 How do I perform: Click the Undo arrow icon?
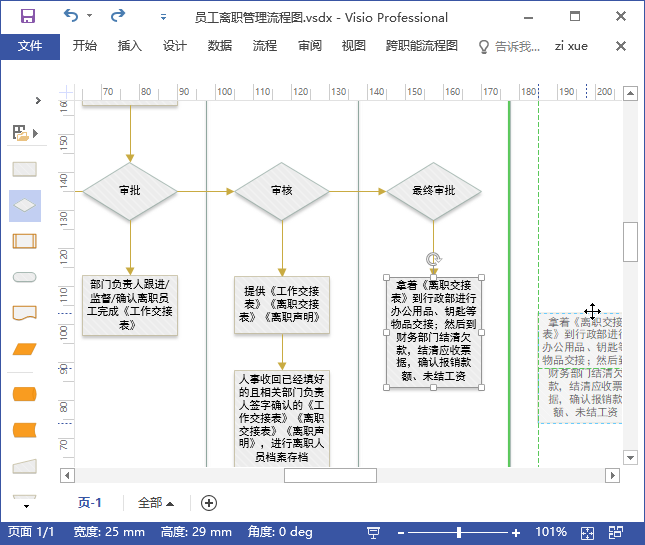point(71,16)
